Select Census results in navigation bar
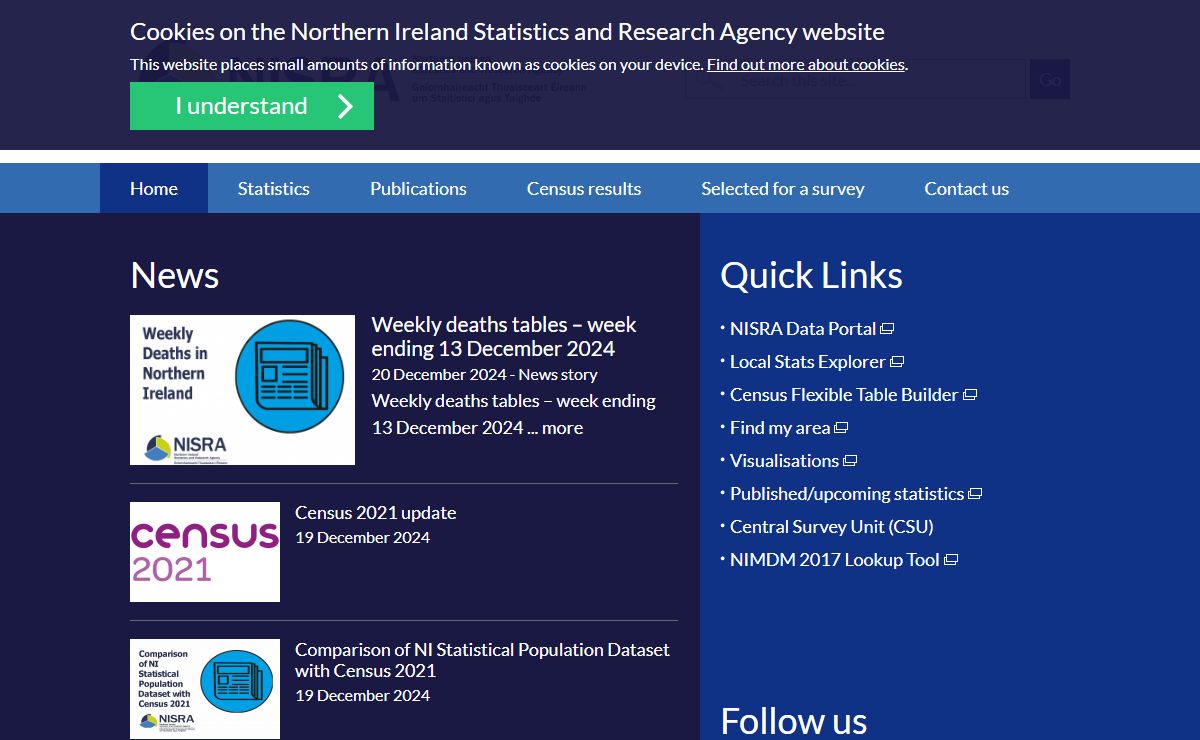 point(584,188)
